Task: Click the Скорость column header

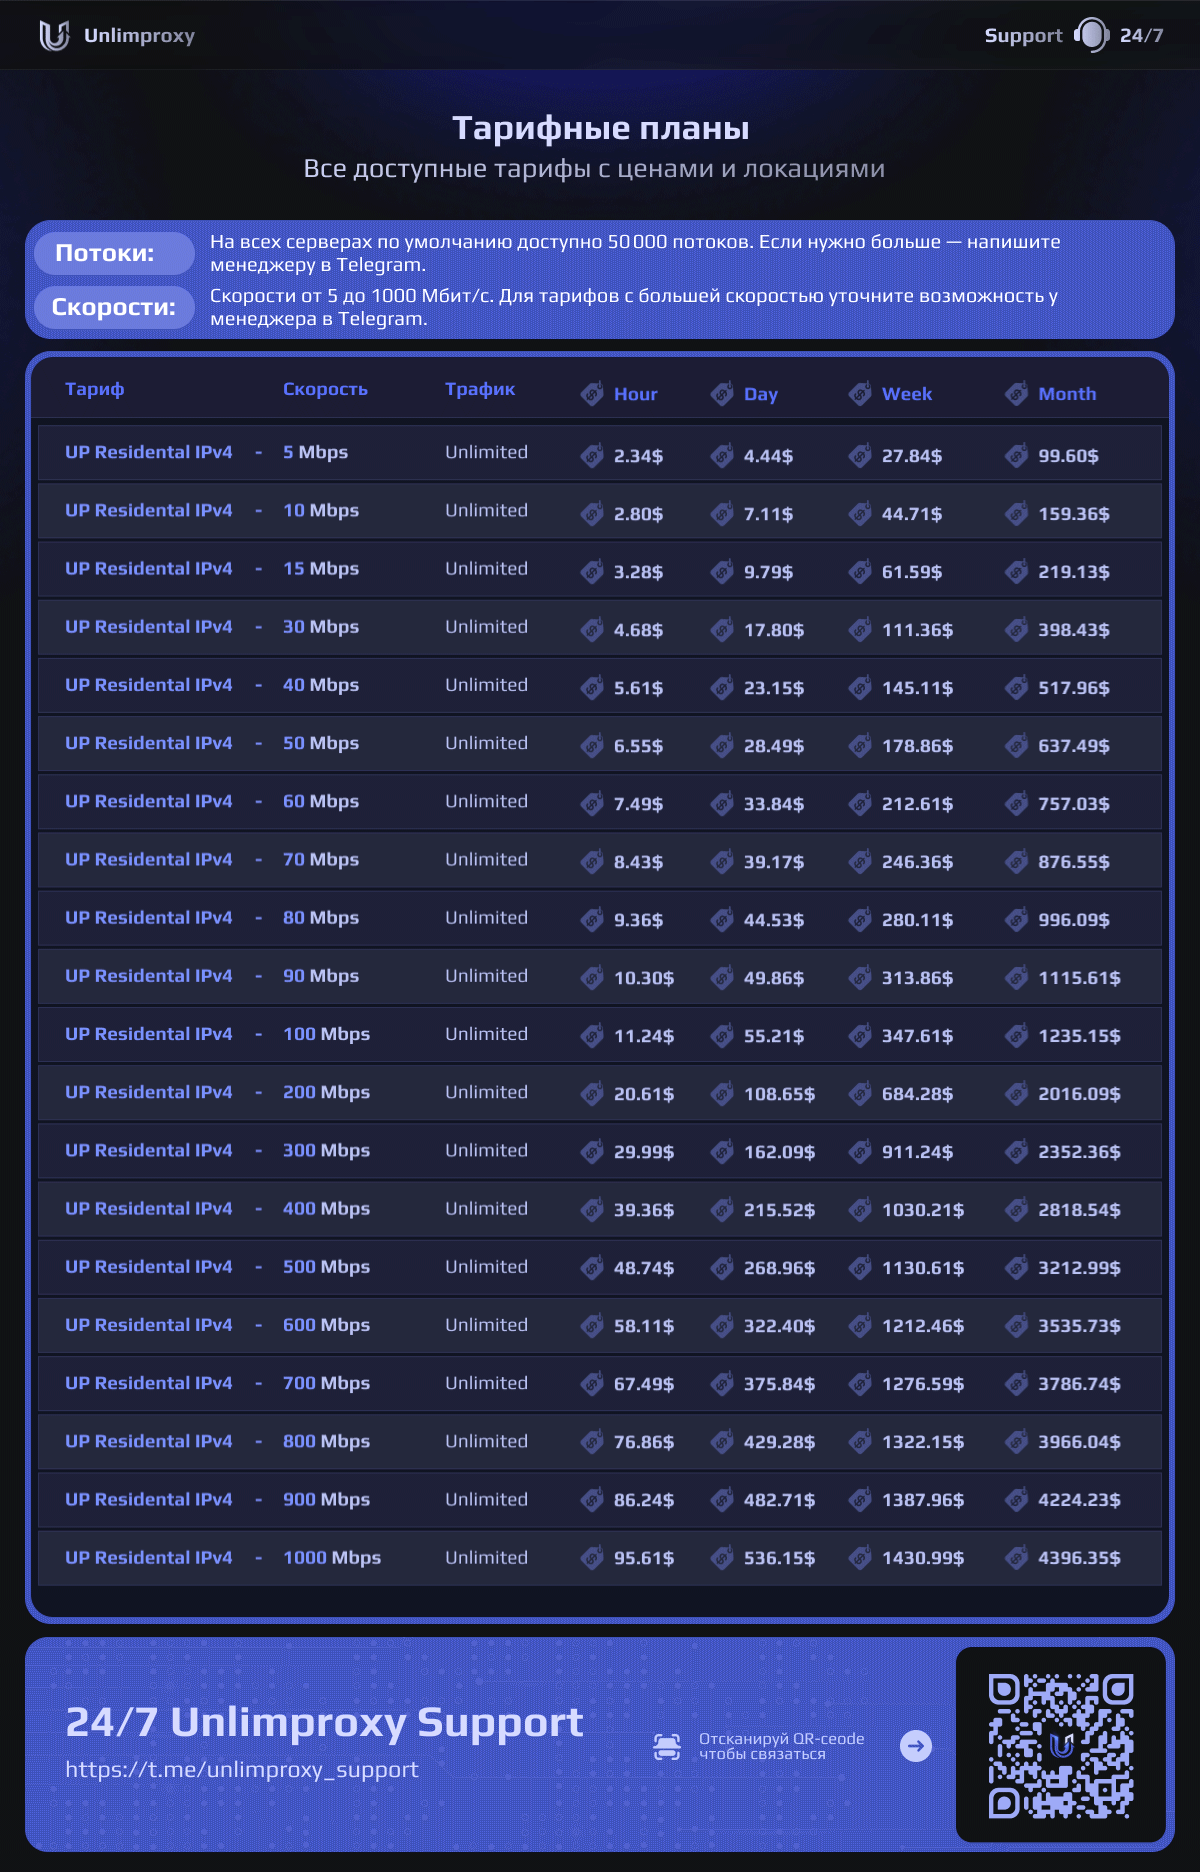Action: [325, 389]
